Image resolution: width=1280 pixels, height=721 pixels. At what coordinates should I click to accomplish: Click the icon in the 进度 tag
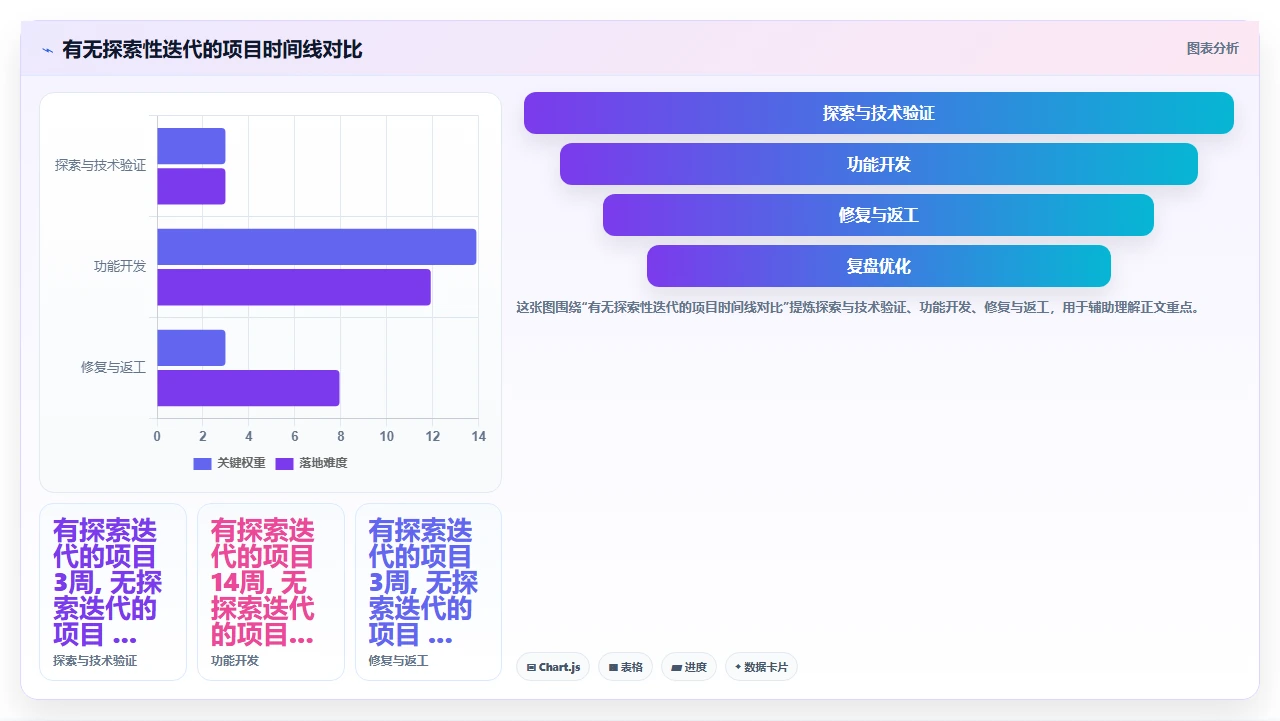pos(676,667)
